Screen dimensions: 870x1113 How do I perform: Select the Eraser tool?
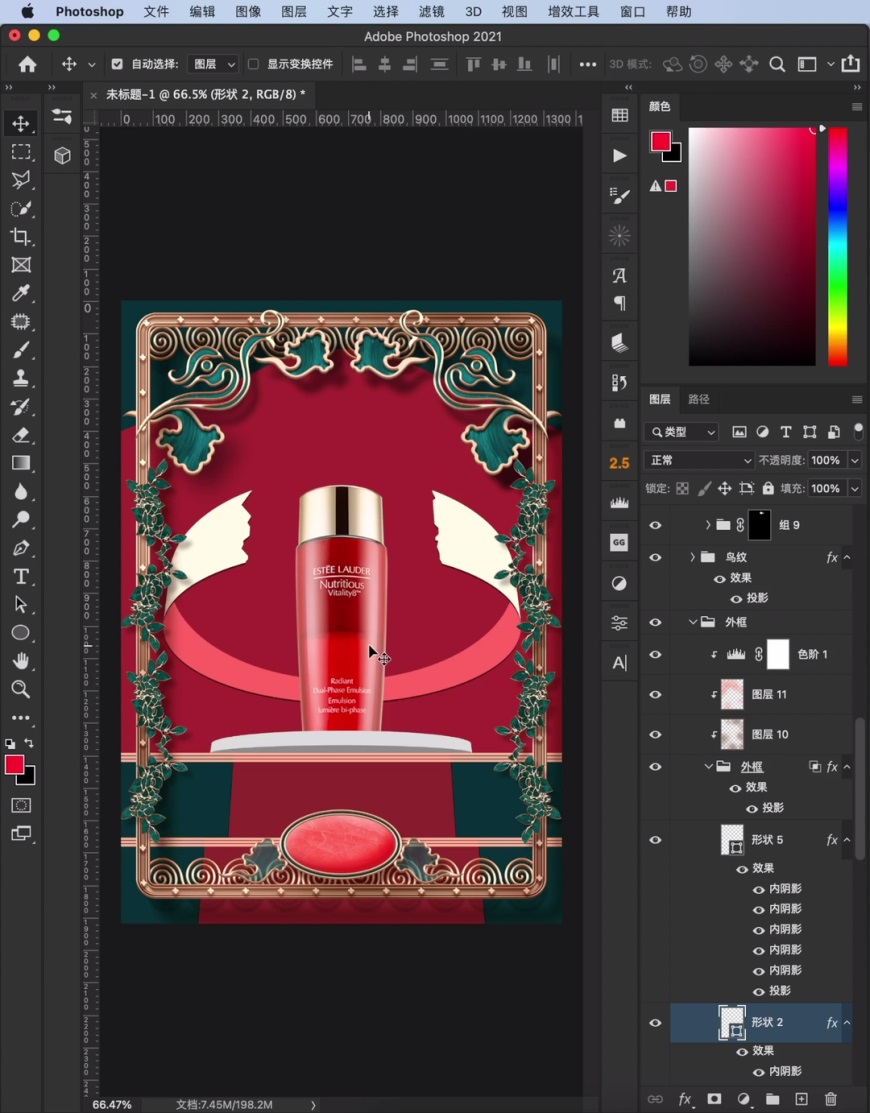coord(21,435)
